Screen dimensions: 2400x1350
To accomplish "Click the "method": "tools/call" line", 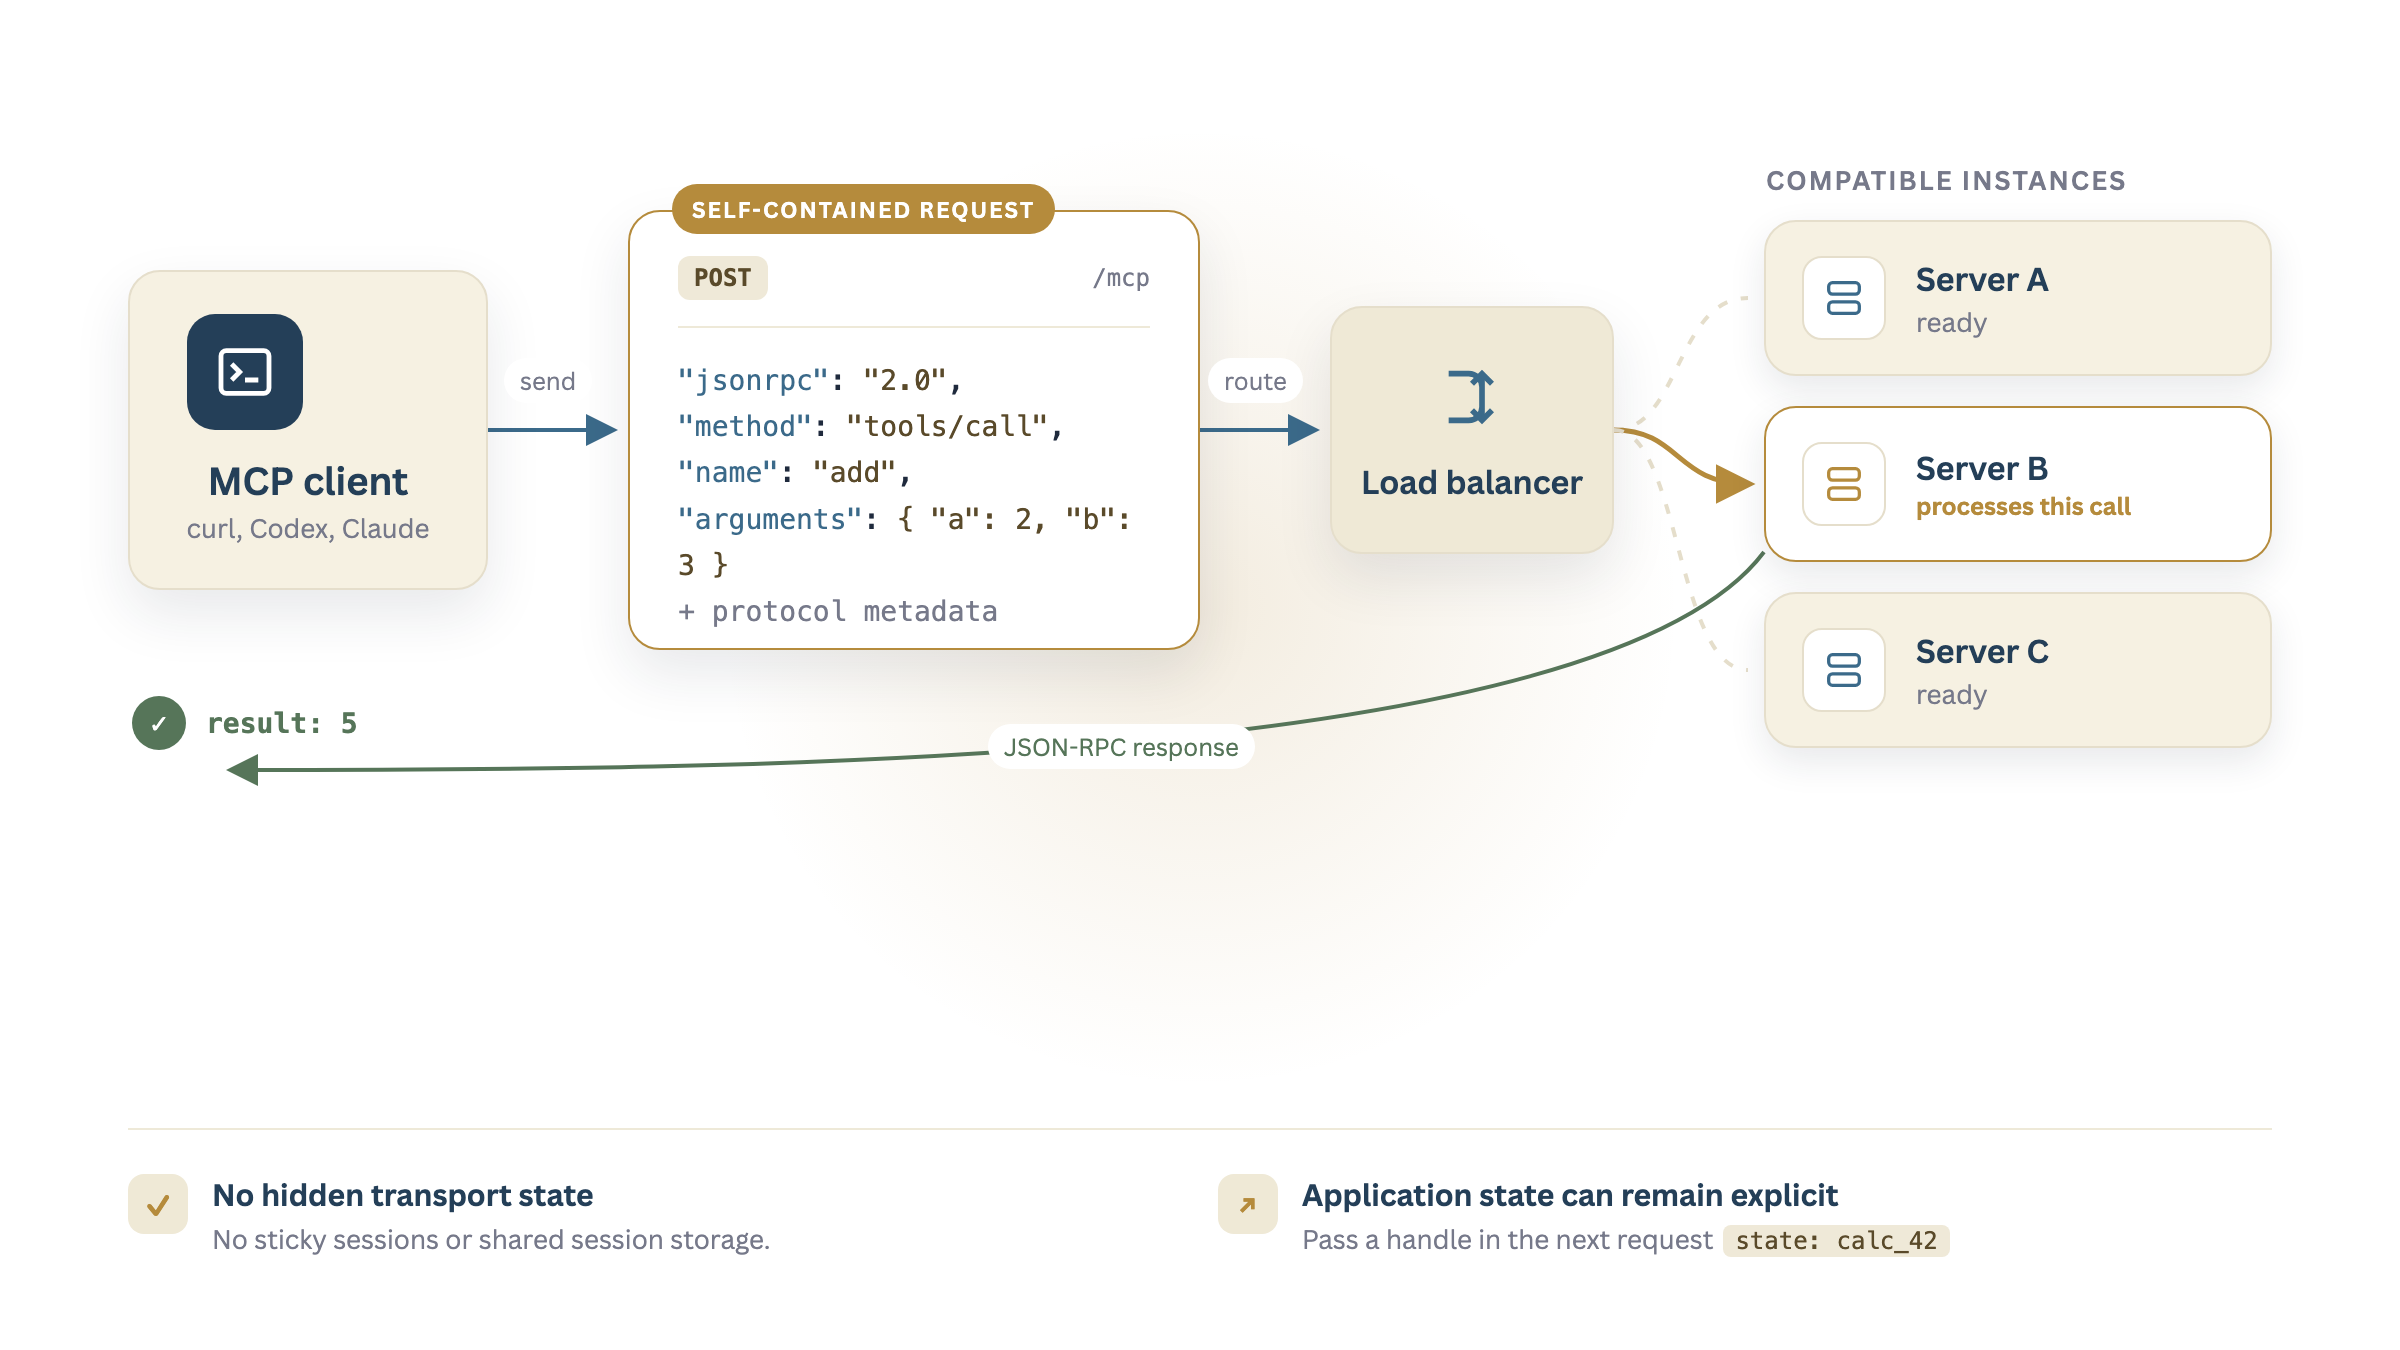I will point(870,426).
